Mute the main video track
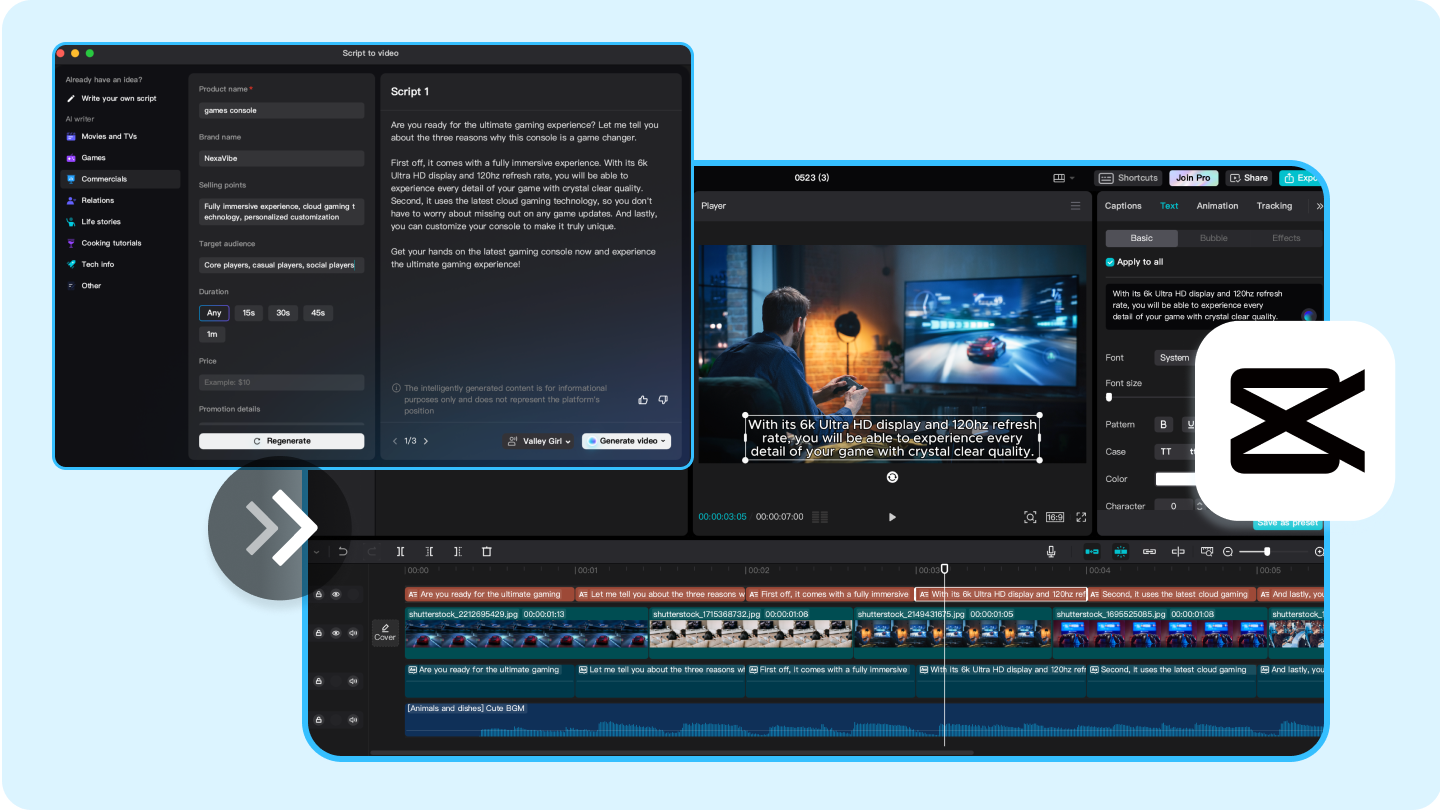Image resolution: width=1440 pixels, height=810 pixels. [x=353, y=632]
